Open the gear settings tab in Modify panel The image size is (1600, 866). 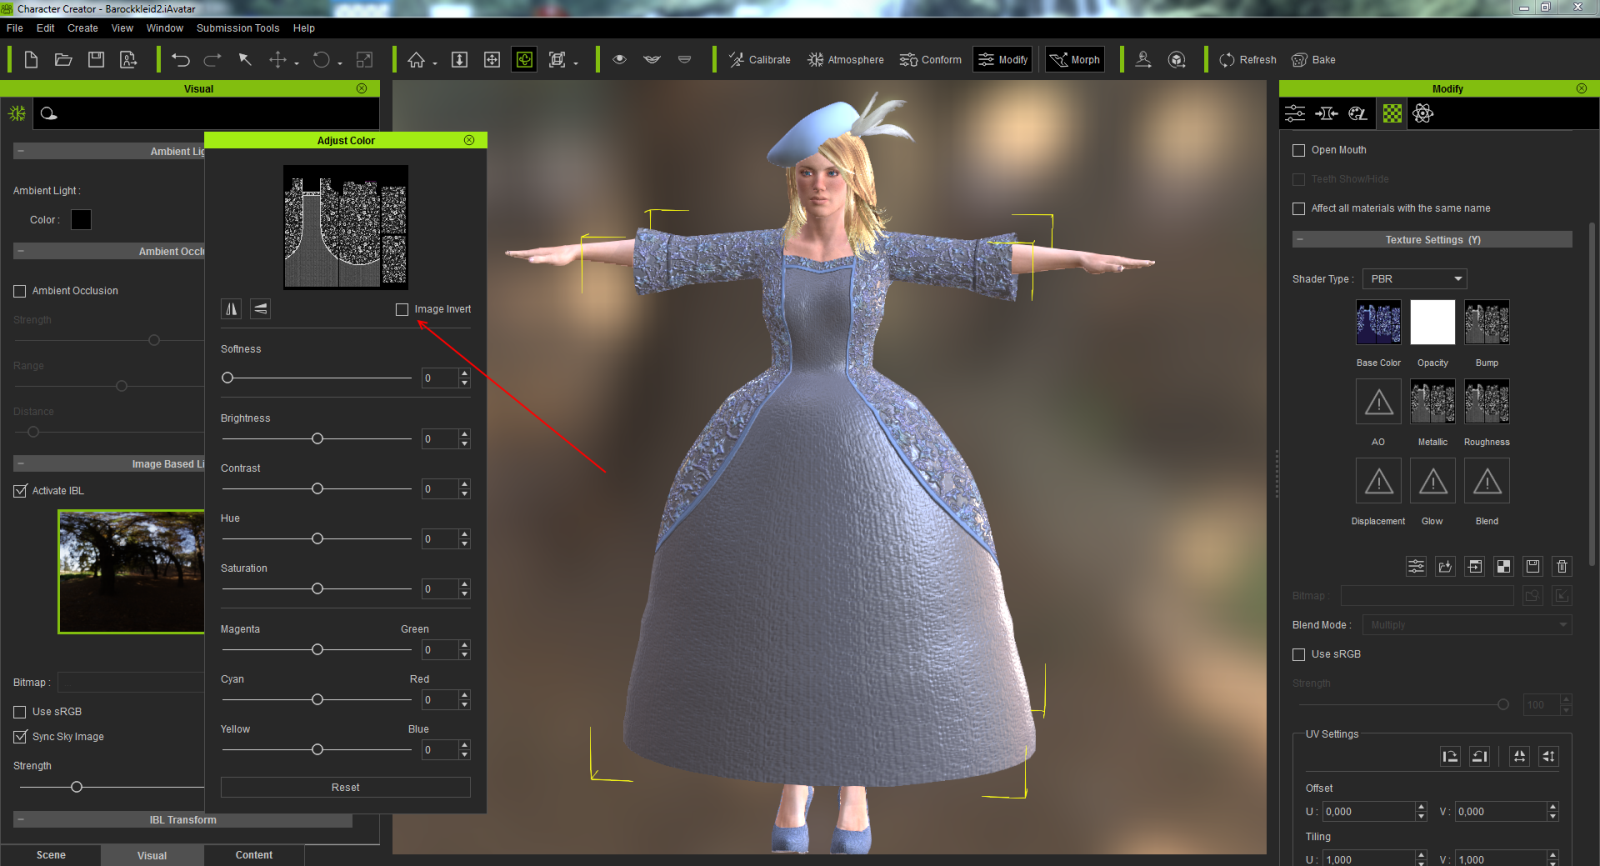[x=1423, y=114]
